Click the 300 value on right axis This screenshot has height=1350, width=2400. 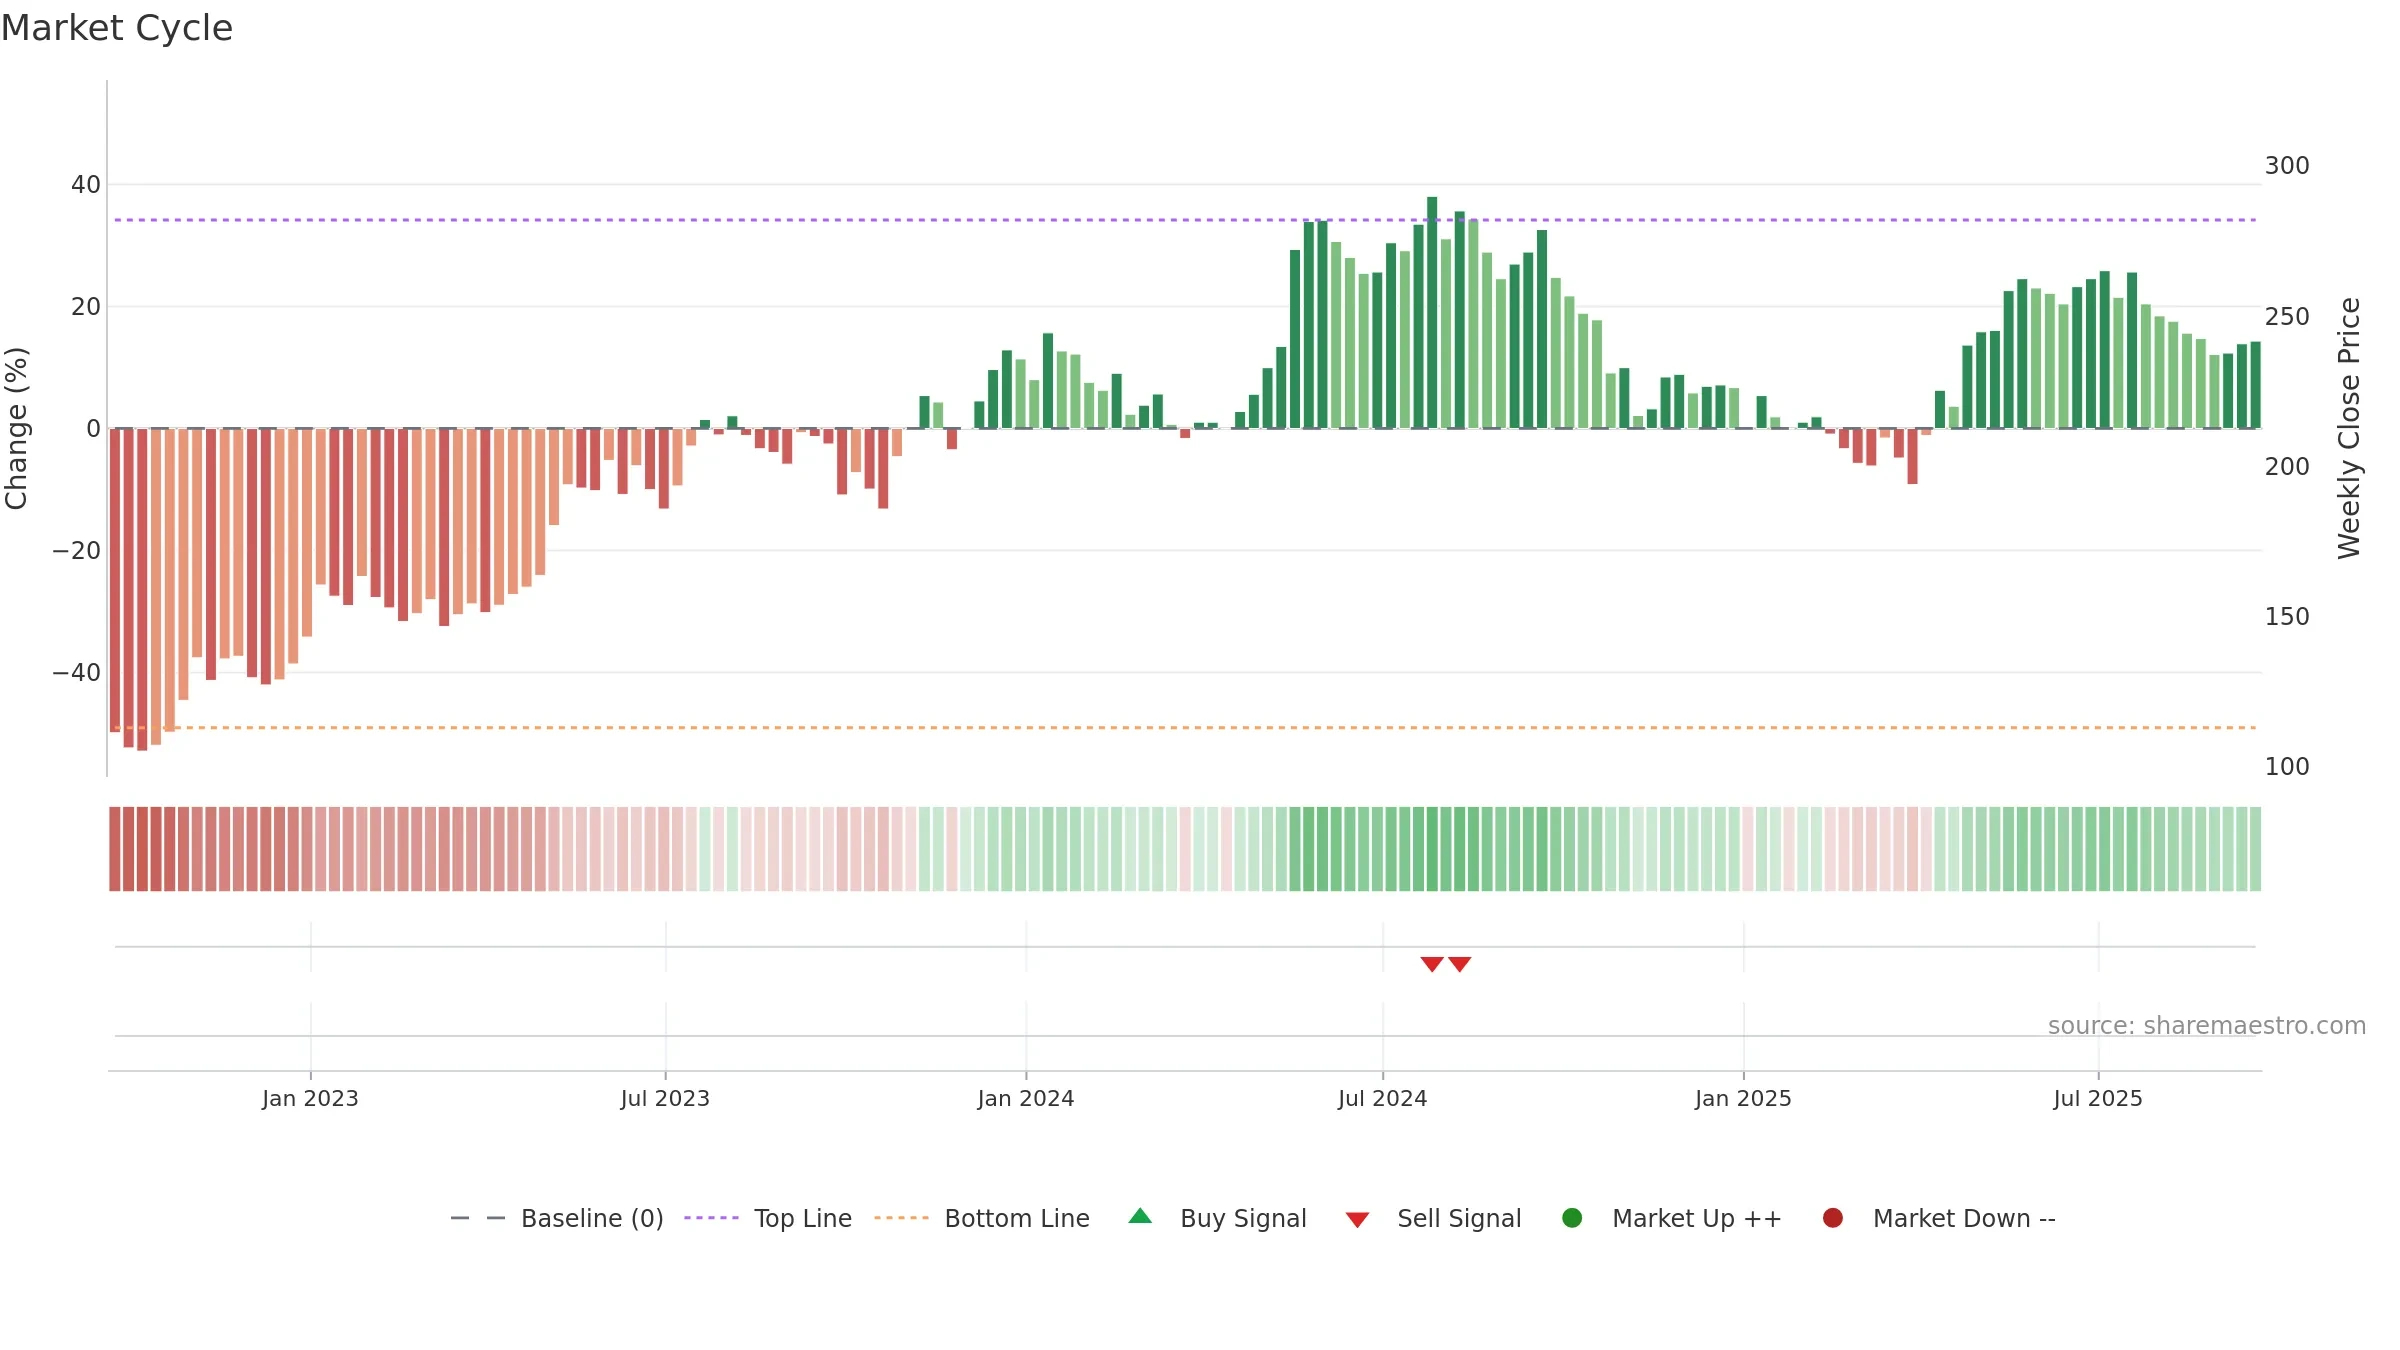pos(2287,166)
